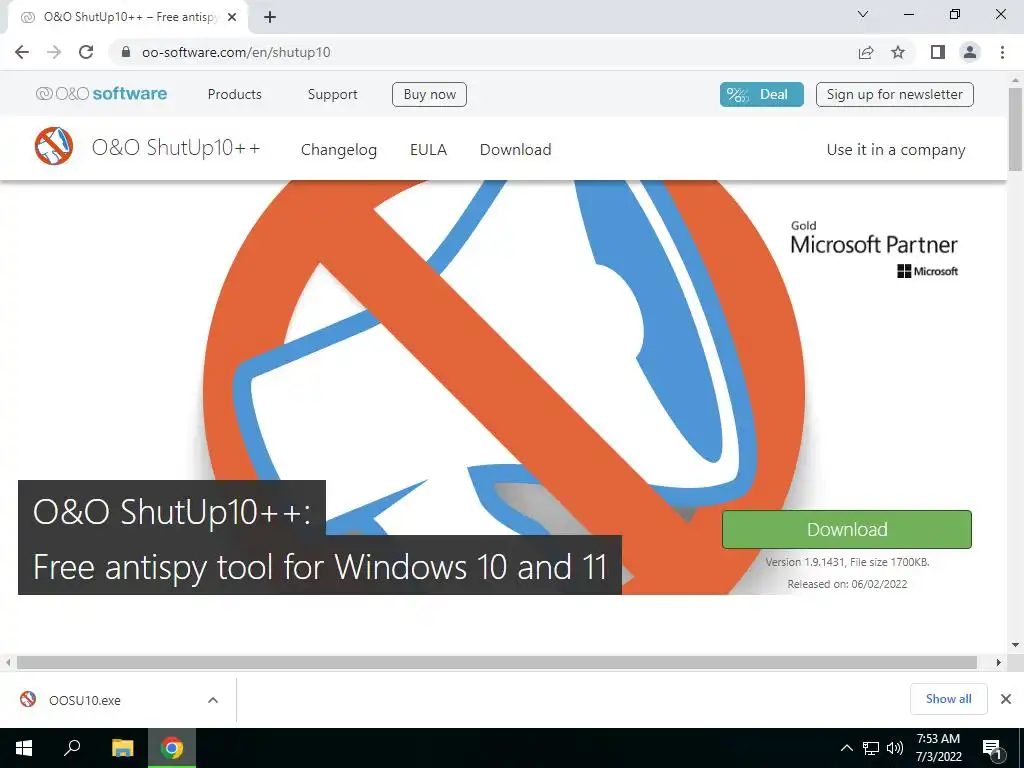Image resolution: width=1024 pixels, height=768 pixels.
Task: Click the Microsoft Partner badge
Action: tap(874, 249)
